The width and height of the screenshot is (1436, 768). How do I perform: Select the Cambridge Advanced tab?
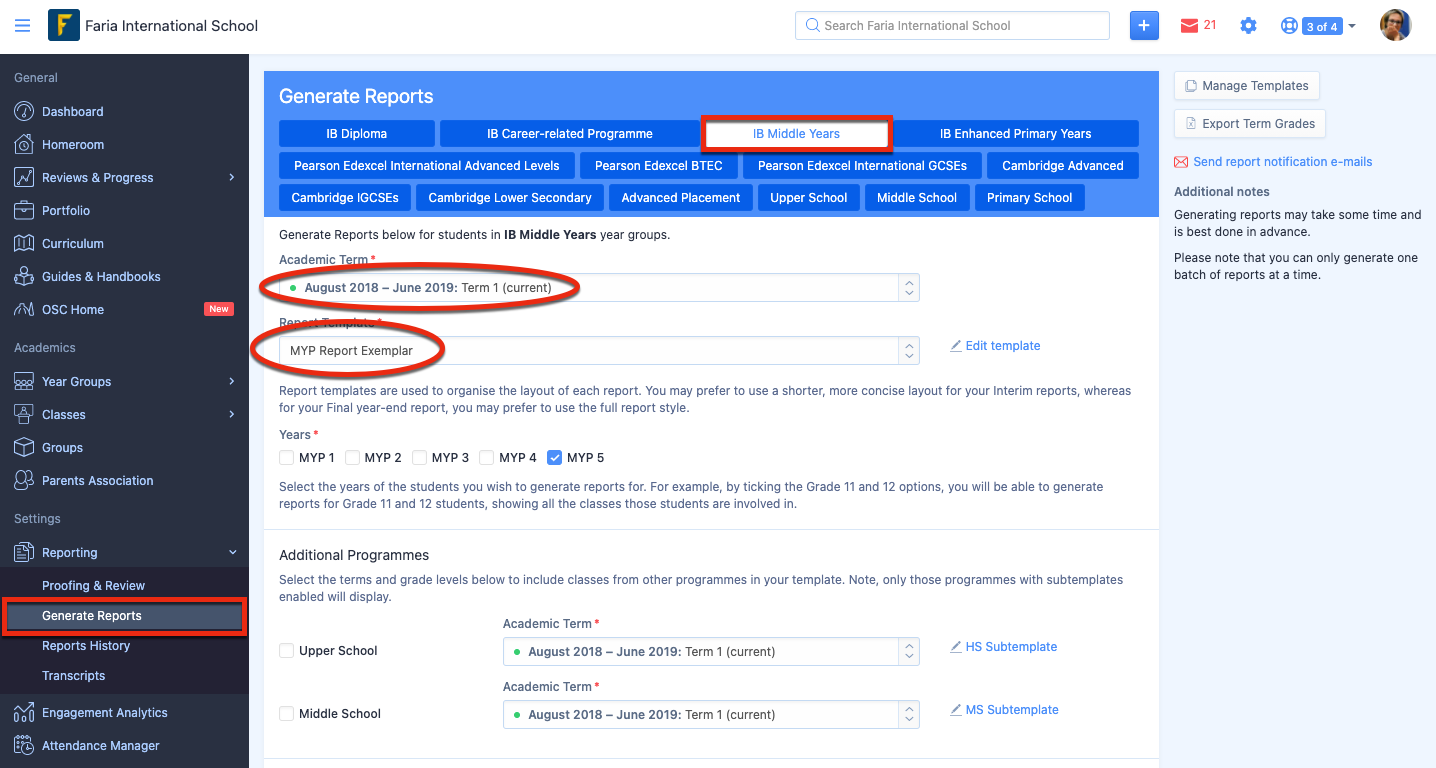(1063, 166)
